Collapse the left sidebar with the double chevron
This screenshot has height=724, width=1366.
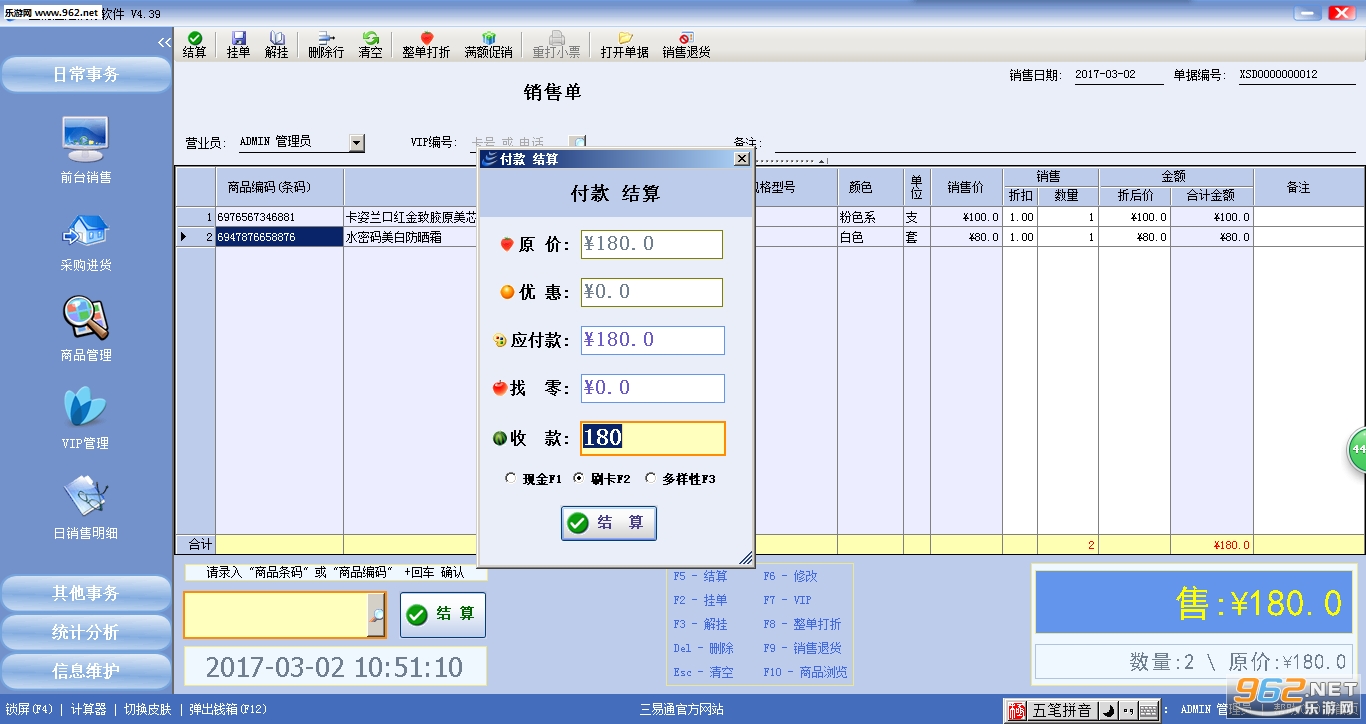tap(165, 42)
